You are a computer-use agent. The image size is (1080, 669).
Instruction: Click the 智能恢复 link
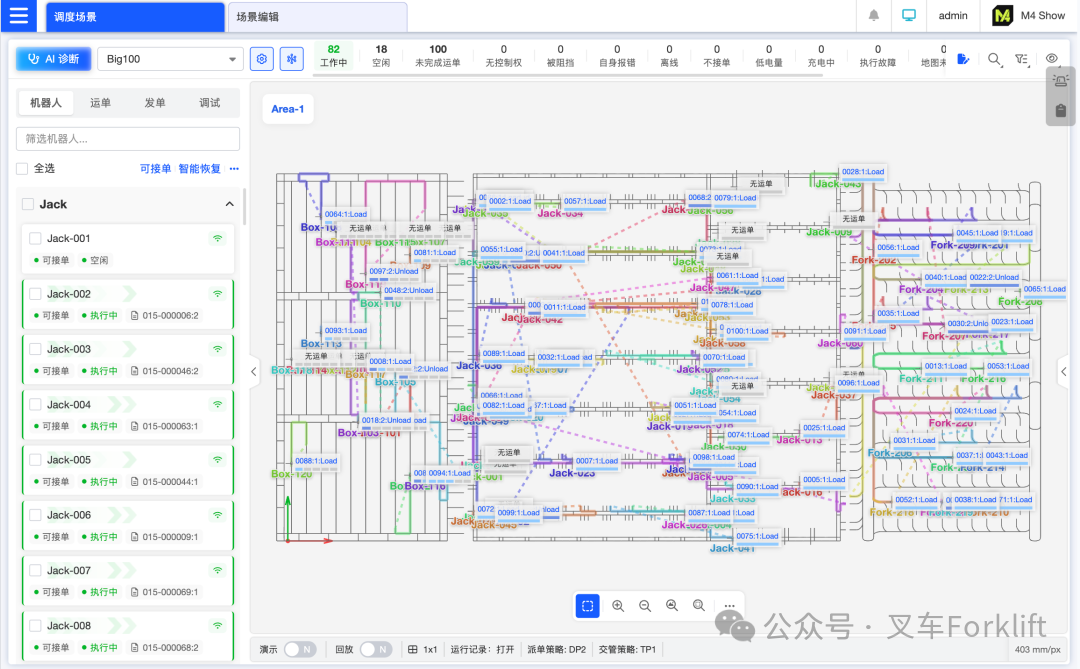[x=200, y=169]
